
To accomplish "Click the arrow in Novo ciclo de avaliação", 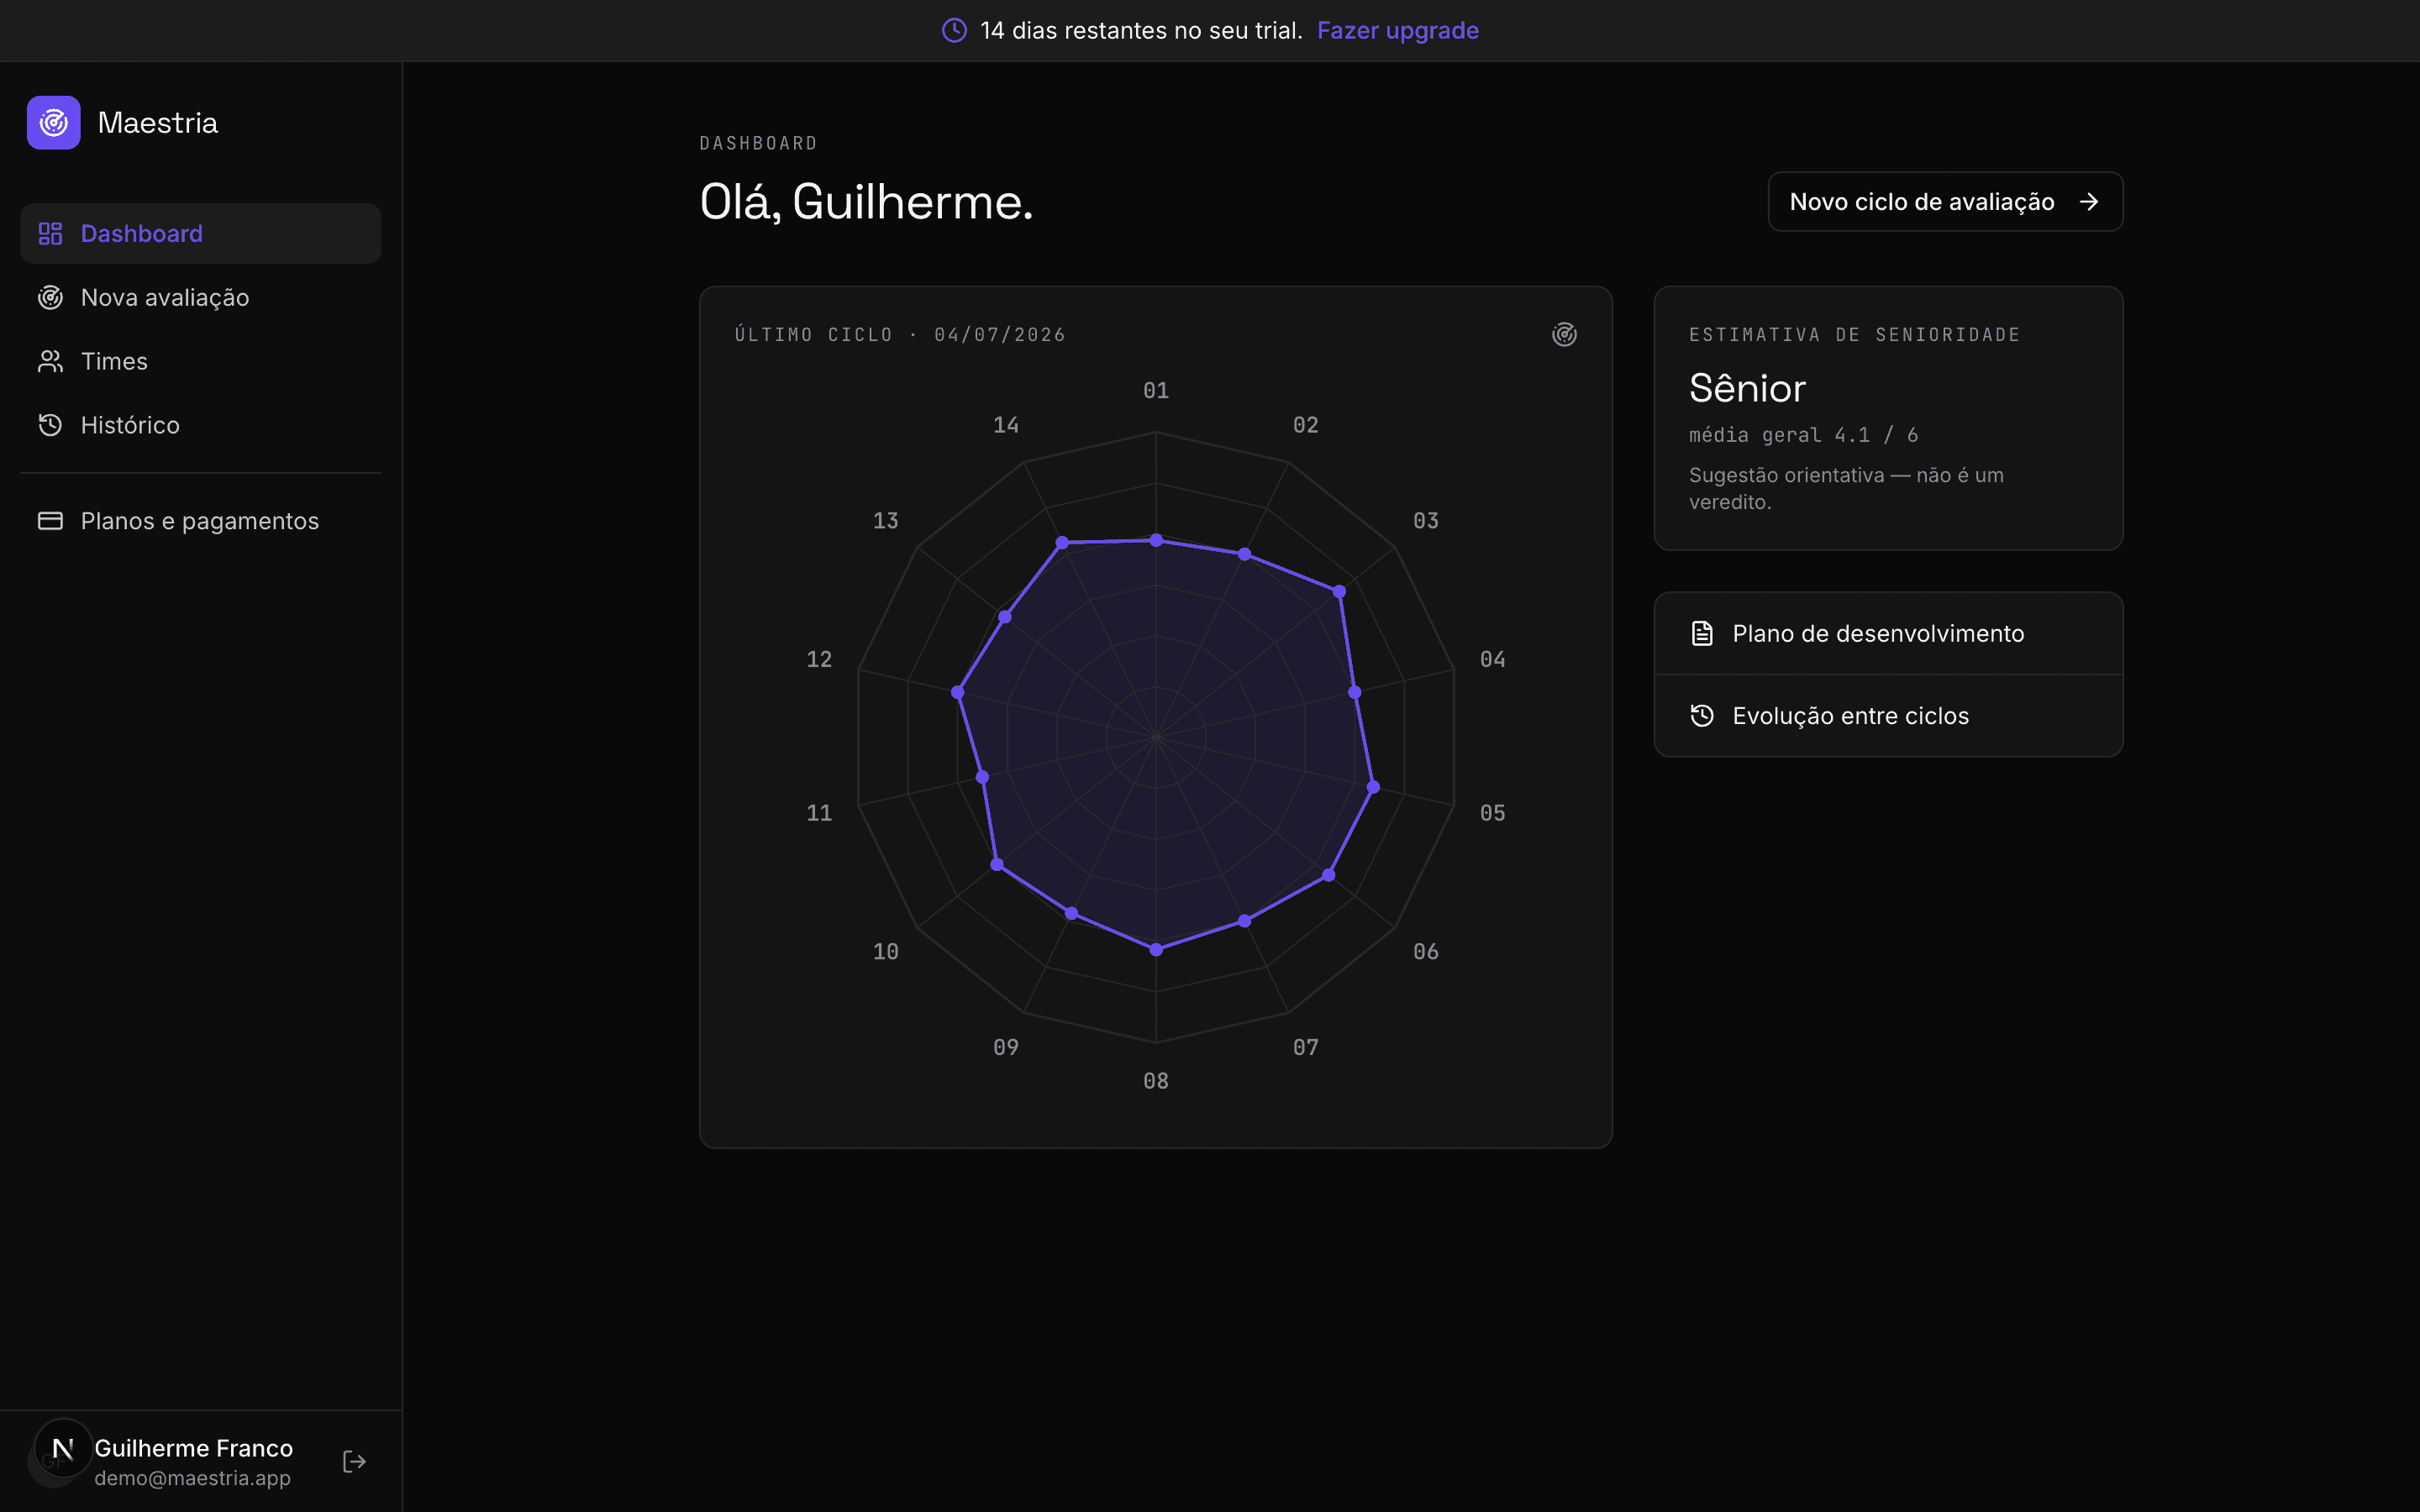I will pos(2088,202).
